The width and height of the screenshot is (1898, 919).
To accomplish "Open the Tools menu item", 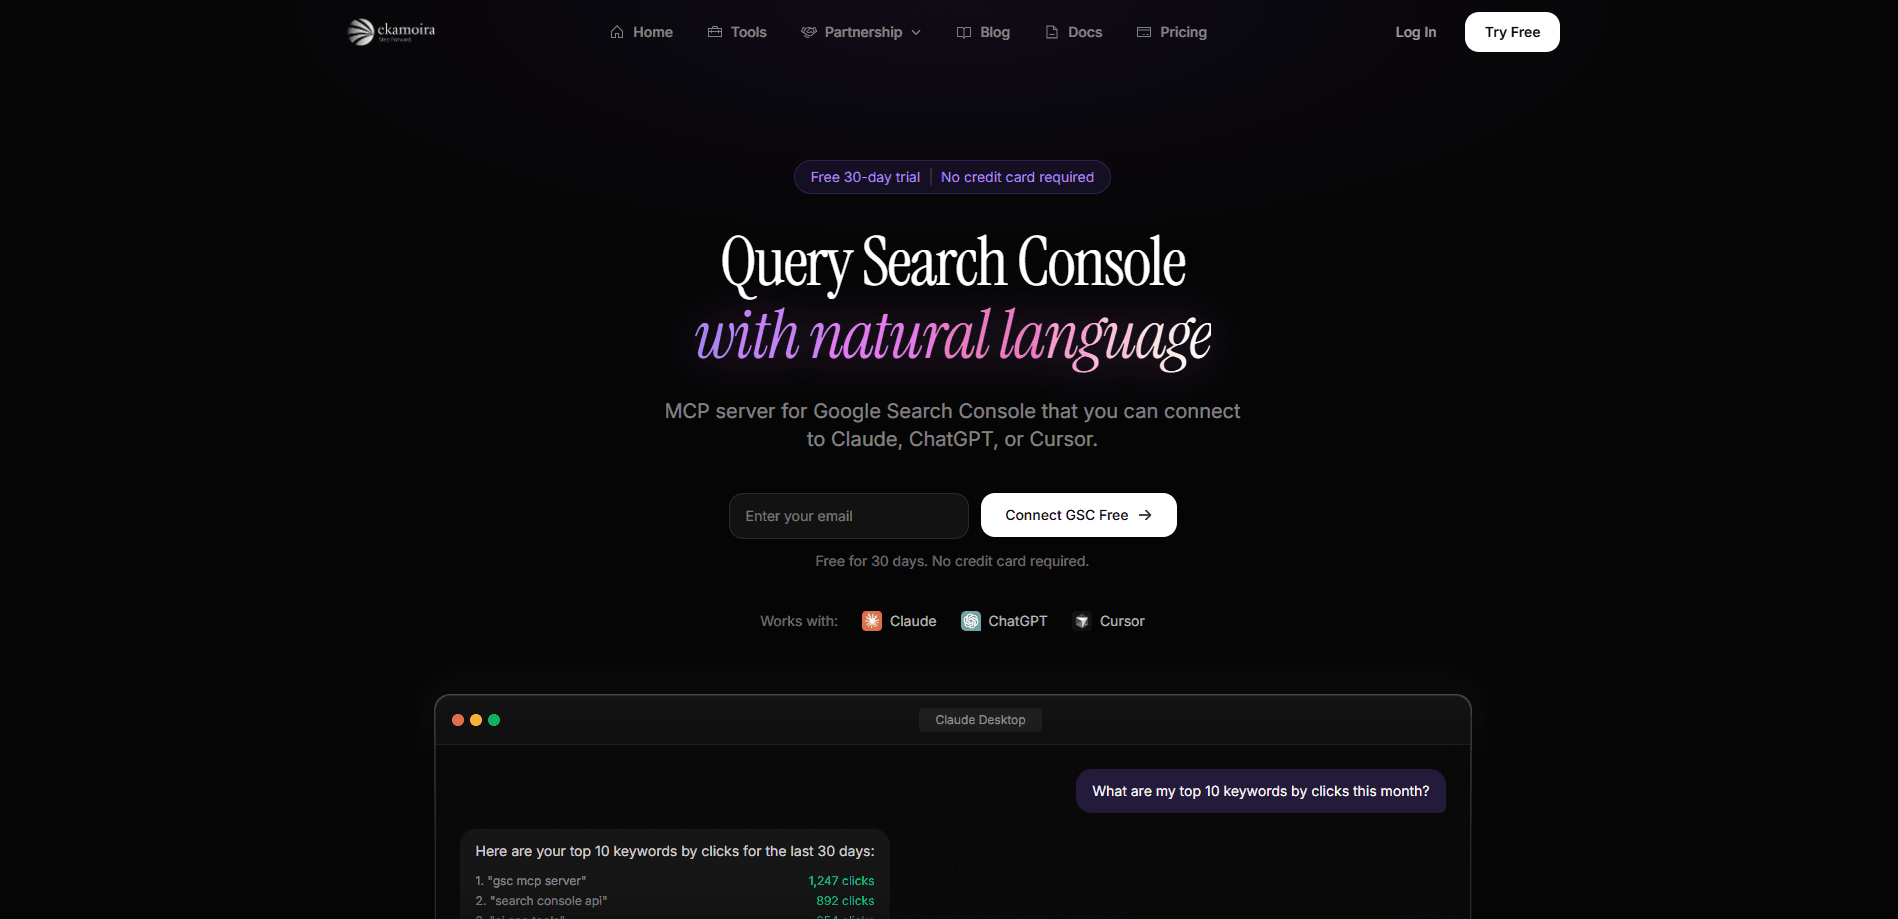I will (737, 32).
